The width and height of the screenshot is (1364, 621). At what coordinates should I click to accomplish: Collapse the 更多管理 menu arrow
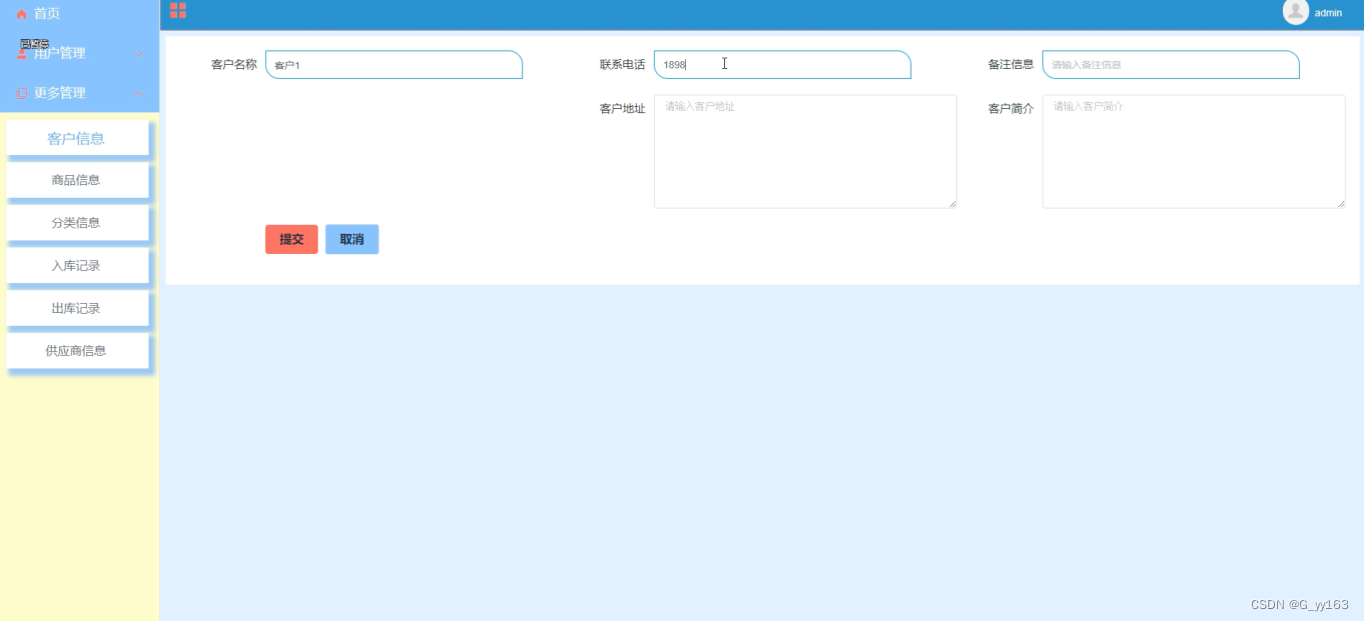coord(139,93)
